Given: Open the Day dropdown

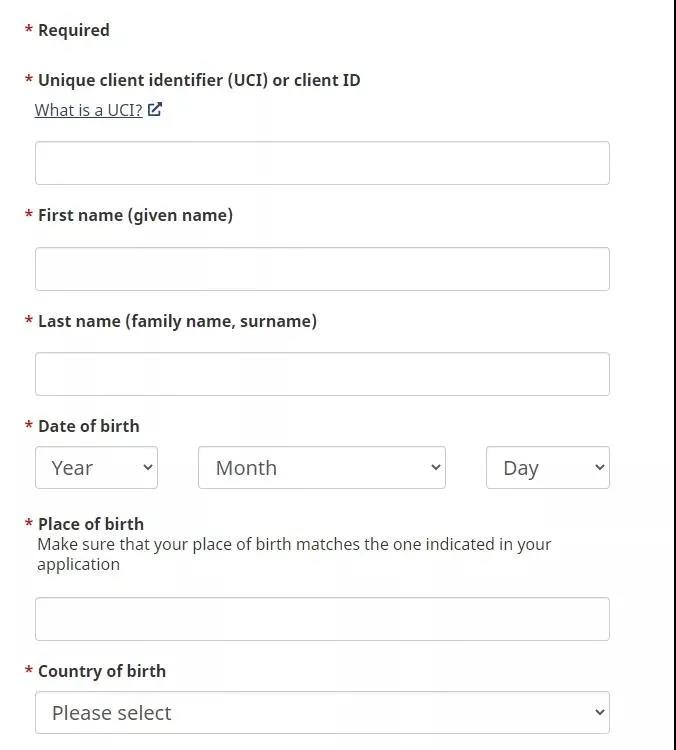Looking at the screenshot, I should click(548, 468).
